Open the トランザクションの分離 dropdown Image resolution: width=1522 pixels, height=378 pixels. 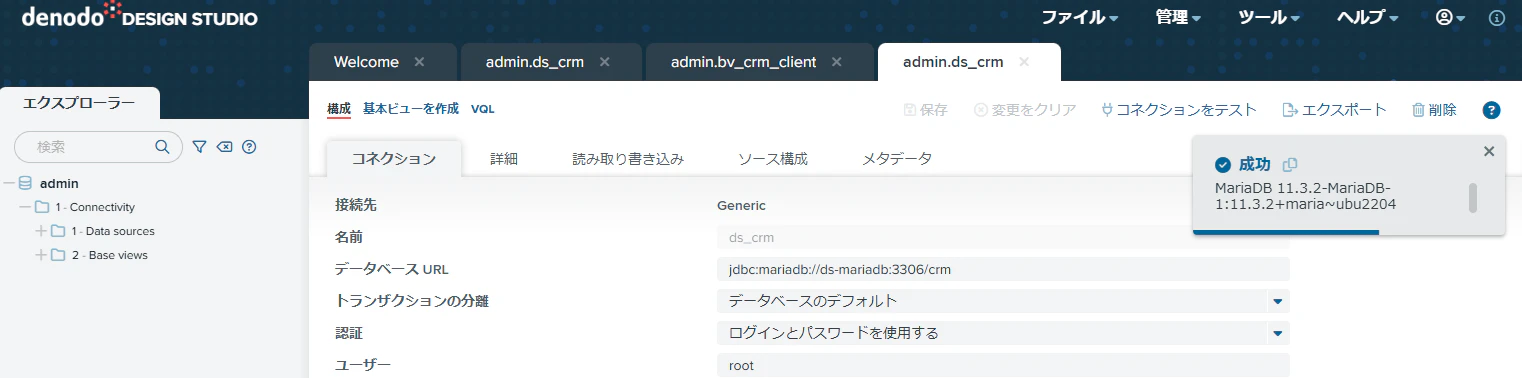(x=1003, y=301)
